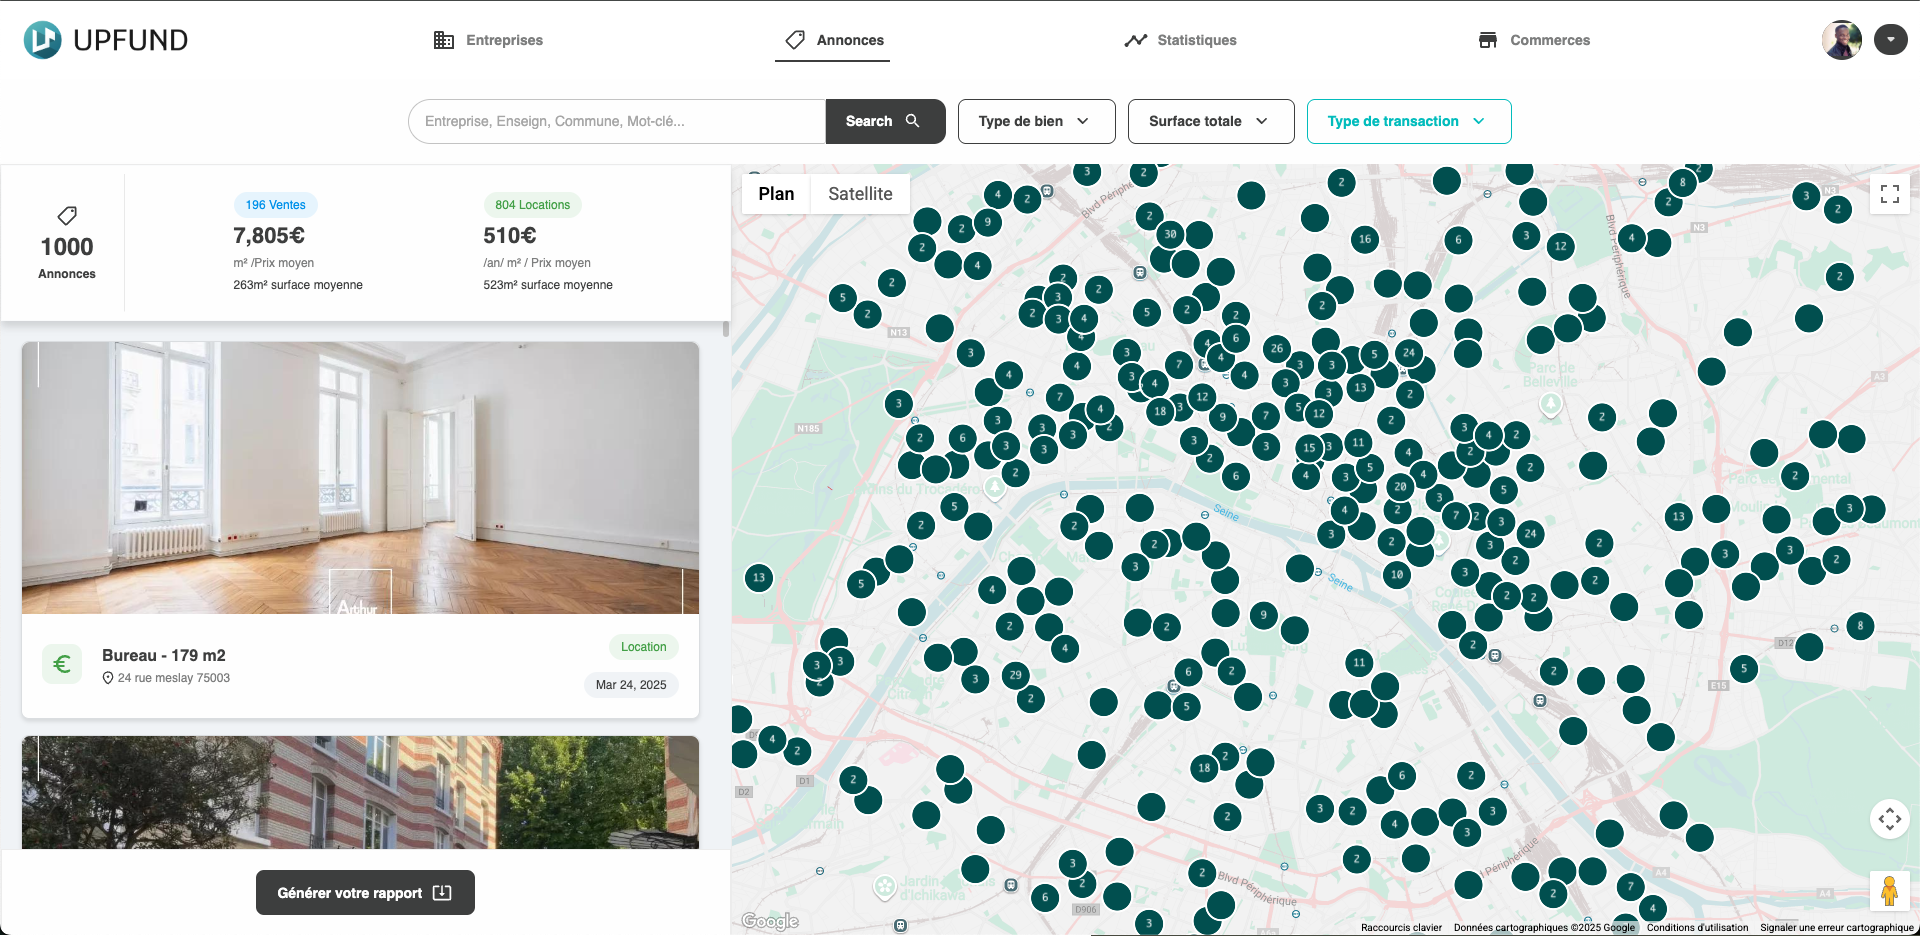1920x936 pixels.
Task: Click the map cluster marker labeled 10
Action: click(1397, 575)
